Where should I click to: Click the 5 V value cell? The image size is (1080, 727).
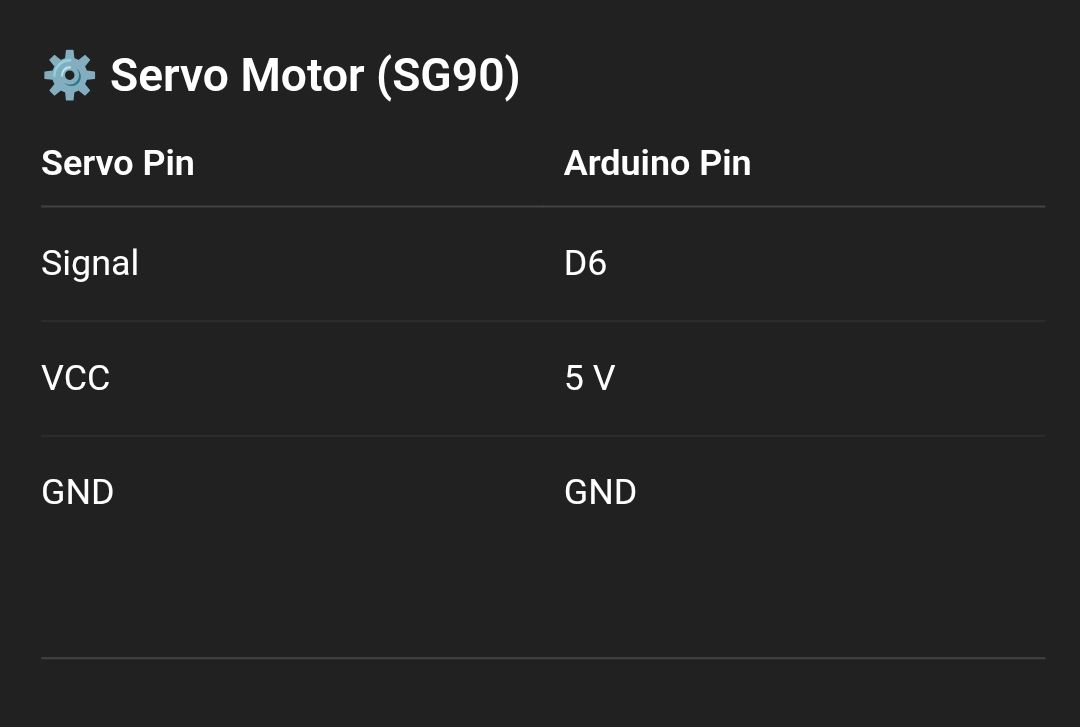(589, 378)
